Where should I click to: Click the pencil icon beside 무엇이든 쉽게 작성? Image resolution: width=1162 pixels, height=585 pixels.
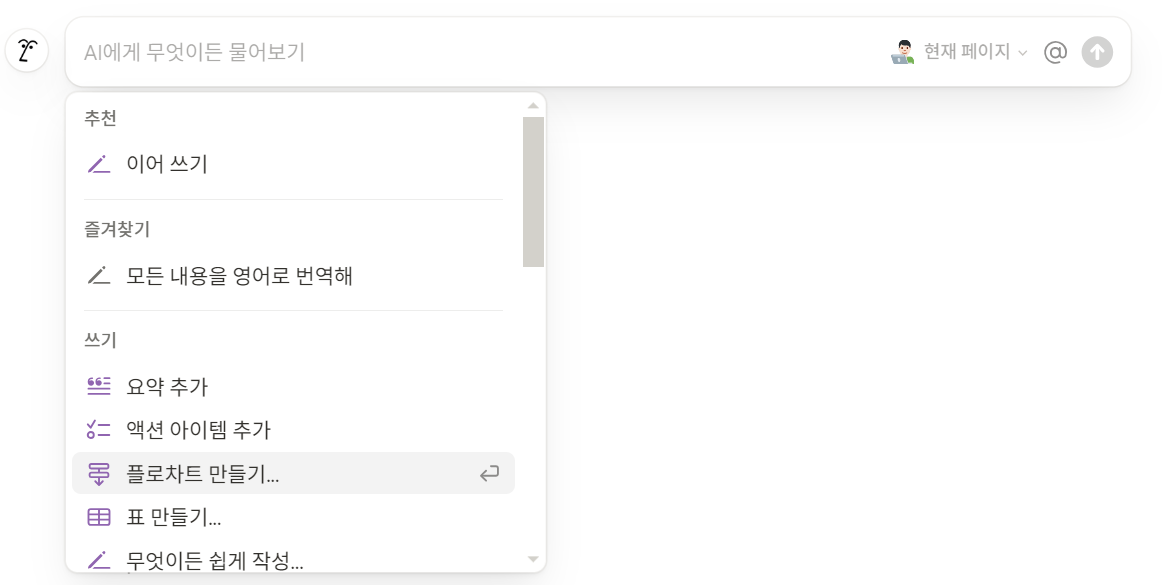[98, 559]
